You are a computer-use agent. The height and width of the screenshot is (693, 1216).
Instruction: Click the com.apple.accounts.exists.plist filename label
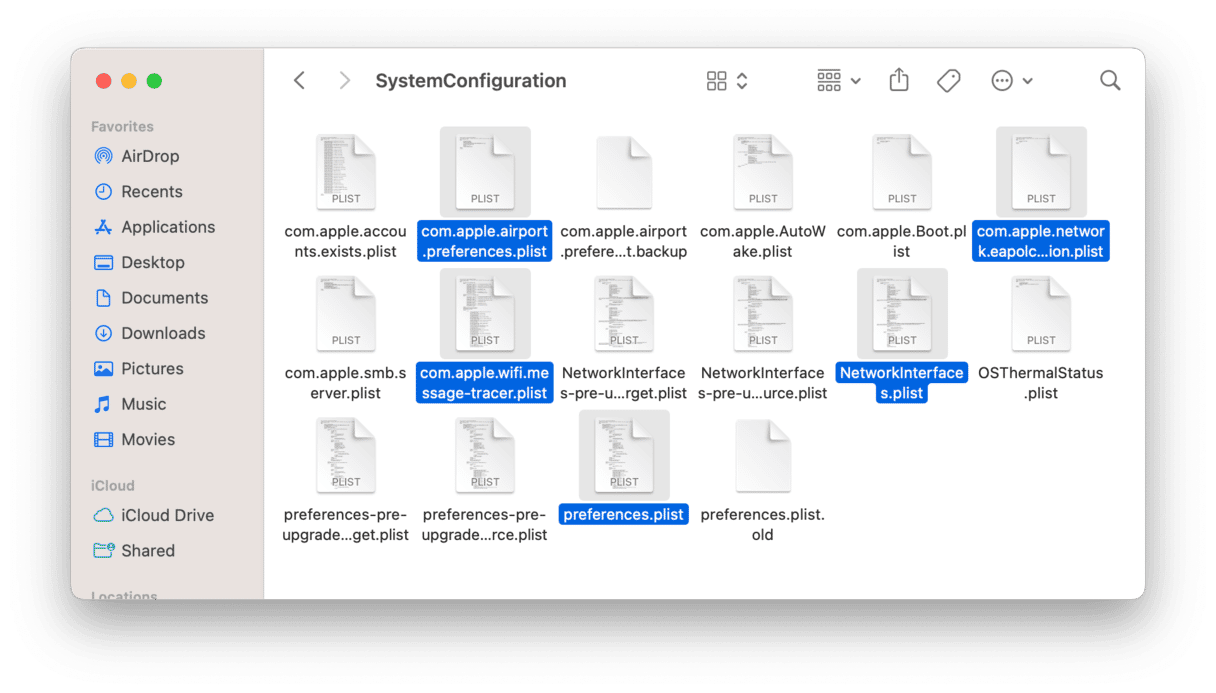346,241
